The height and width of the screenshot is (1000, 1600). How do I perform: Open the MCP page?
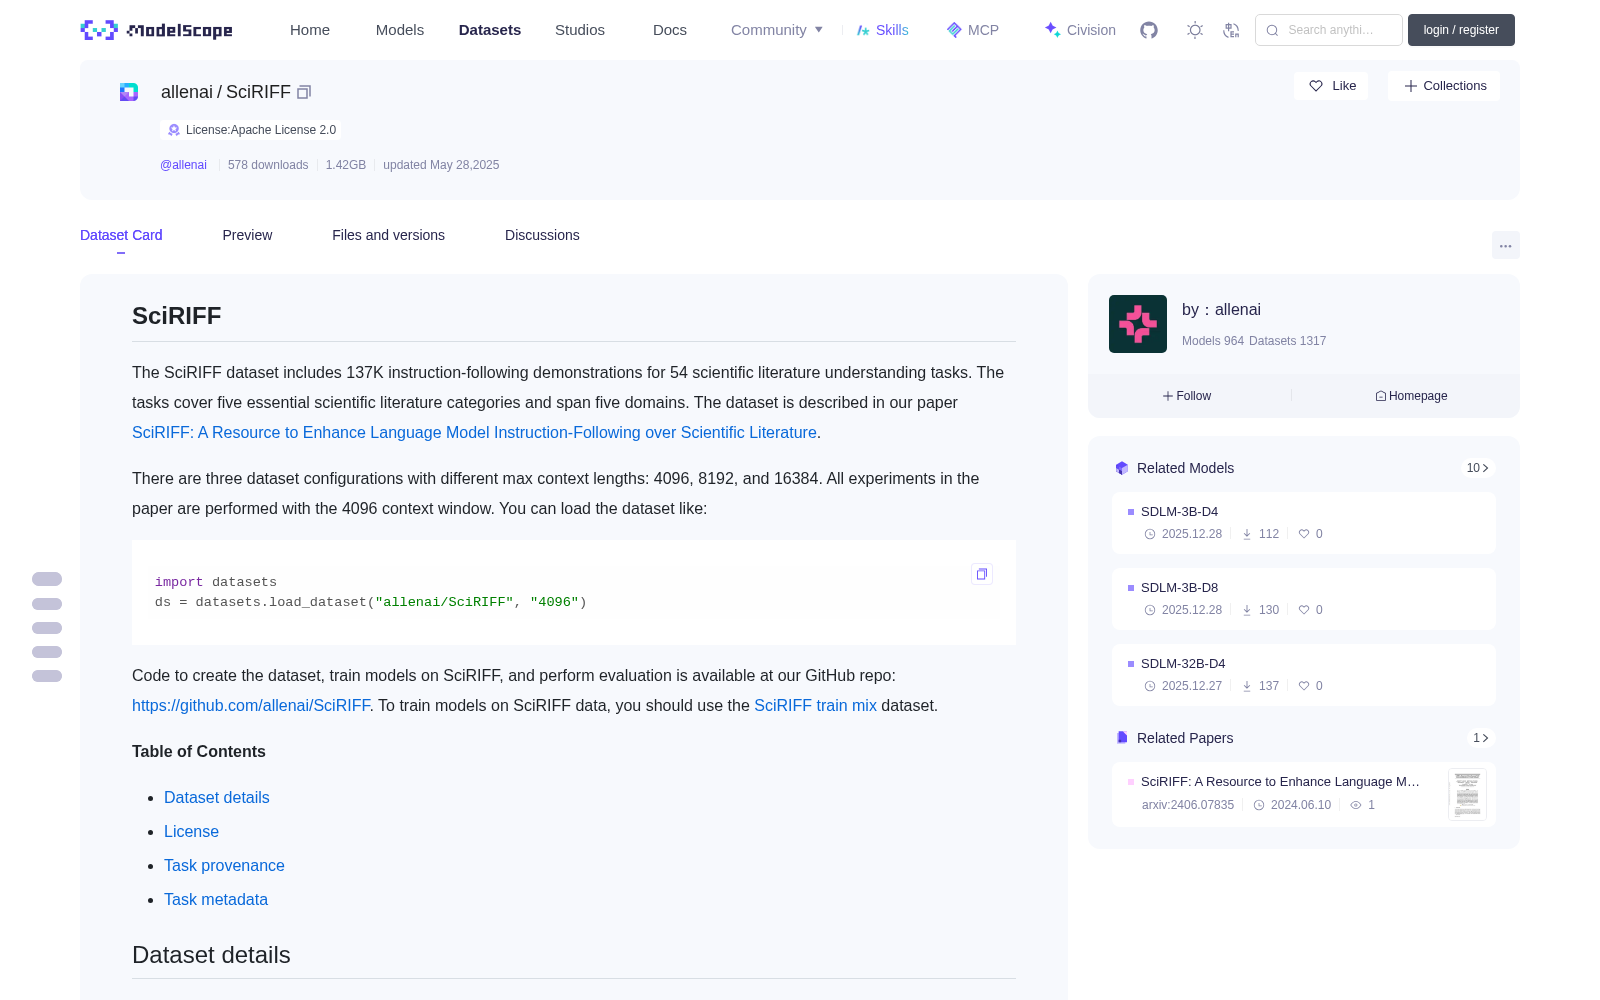[973, 30]
